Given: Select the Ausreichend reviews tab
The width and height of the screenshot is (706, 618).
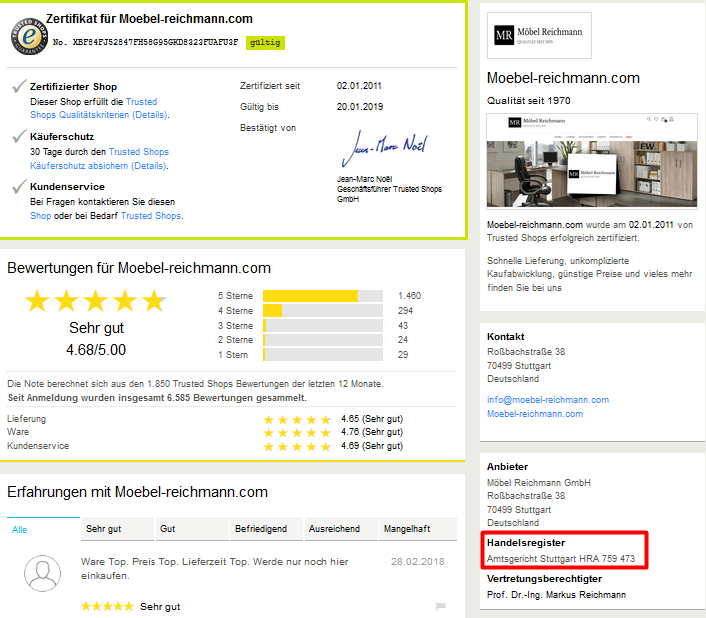Looking at the screenshot, I should 341,529.
